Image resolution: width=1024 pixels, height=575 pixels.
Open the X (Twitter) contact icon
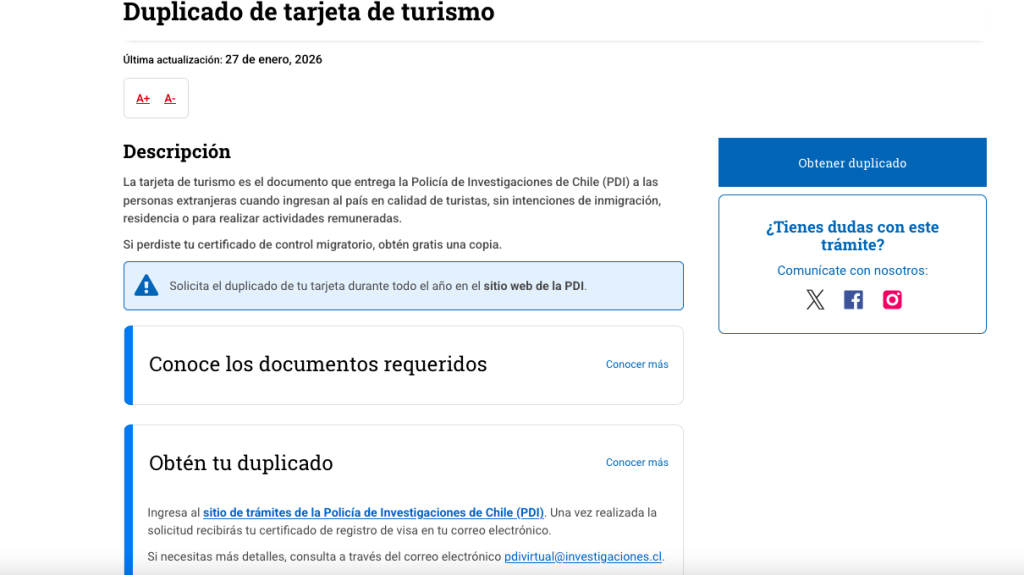[x=815, y=300]
